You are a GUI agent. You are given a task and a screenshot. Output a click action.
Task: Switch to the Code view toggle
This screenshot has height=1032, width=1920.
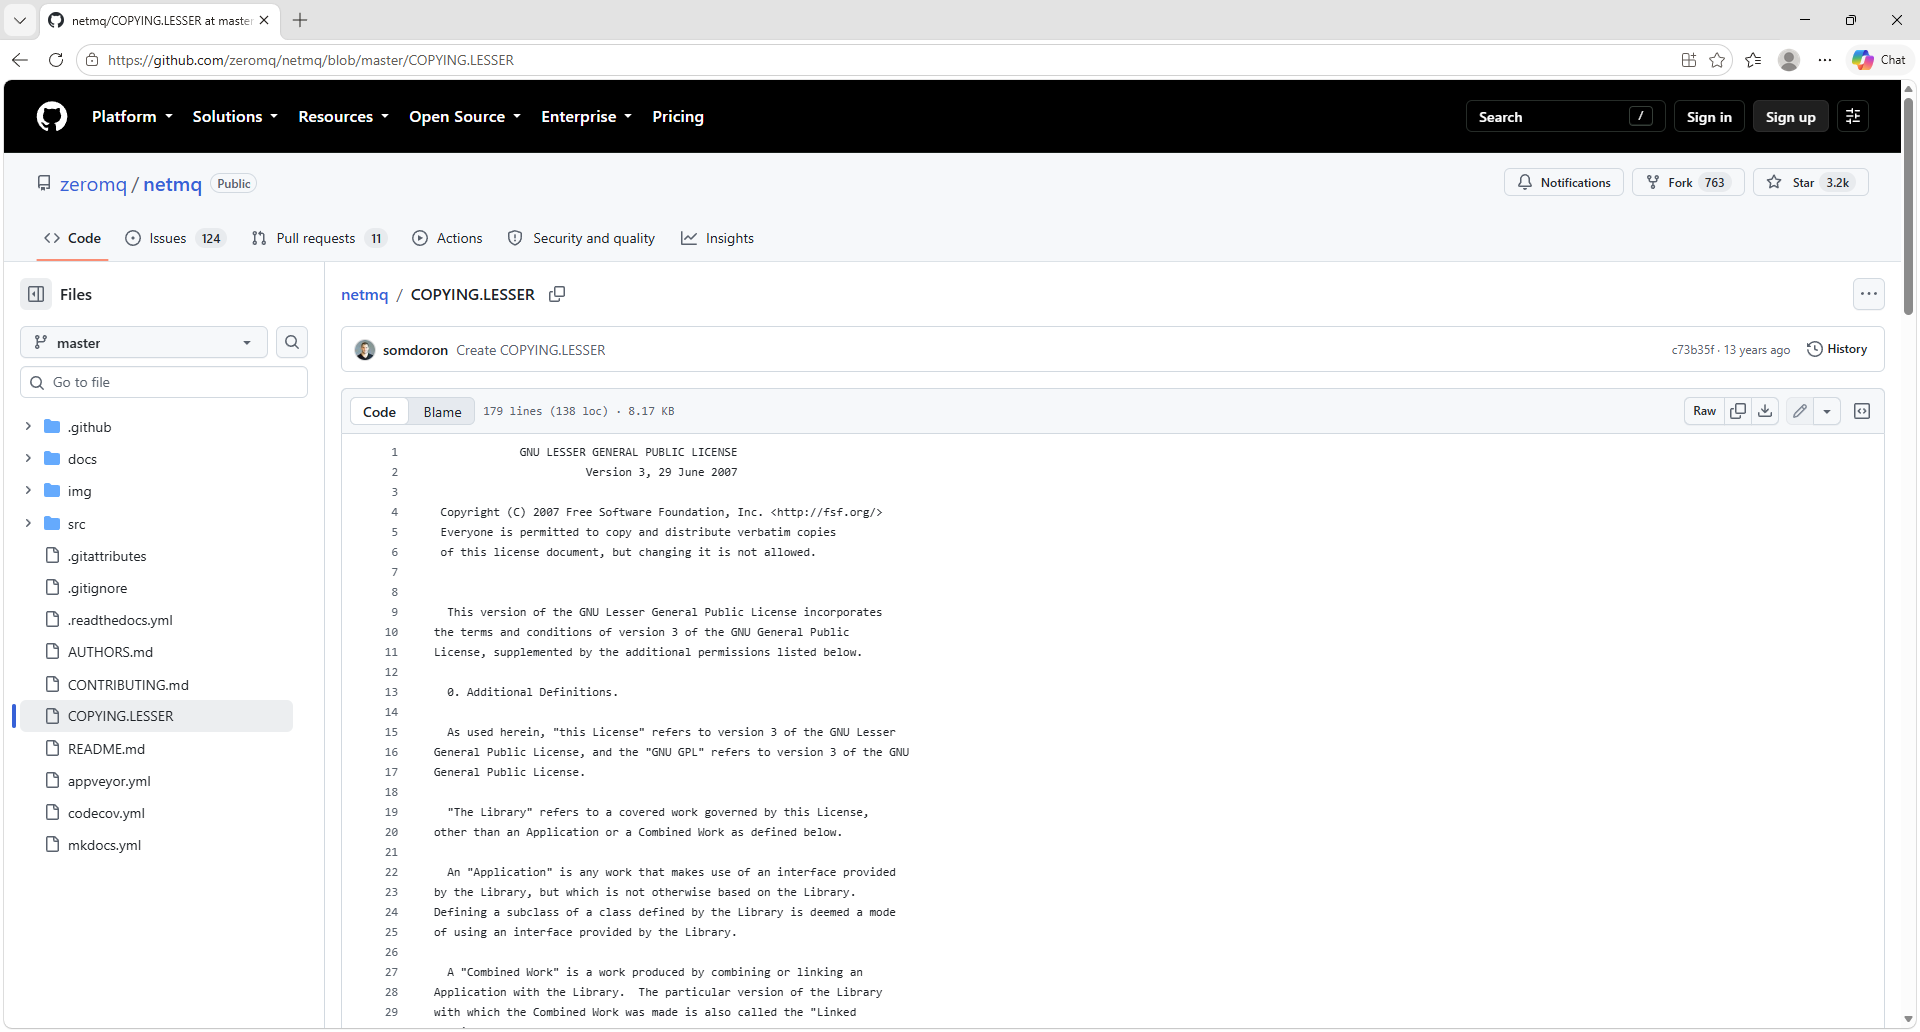379,412
